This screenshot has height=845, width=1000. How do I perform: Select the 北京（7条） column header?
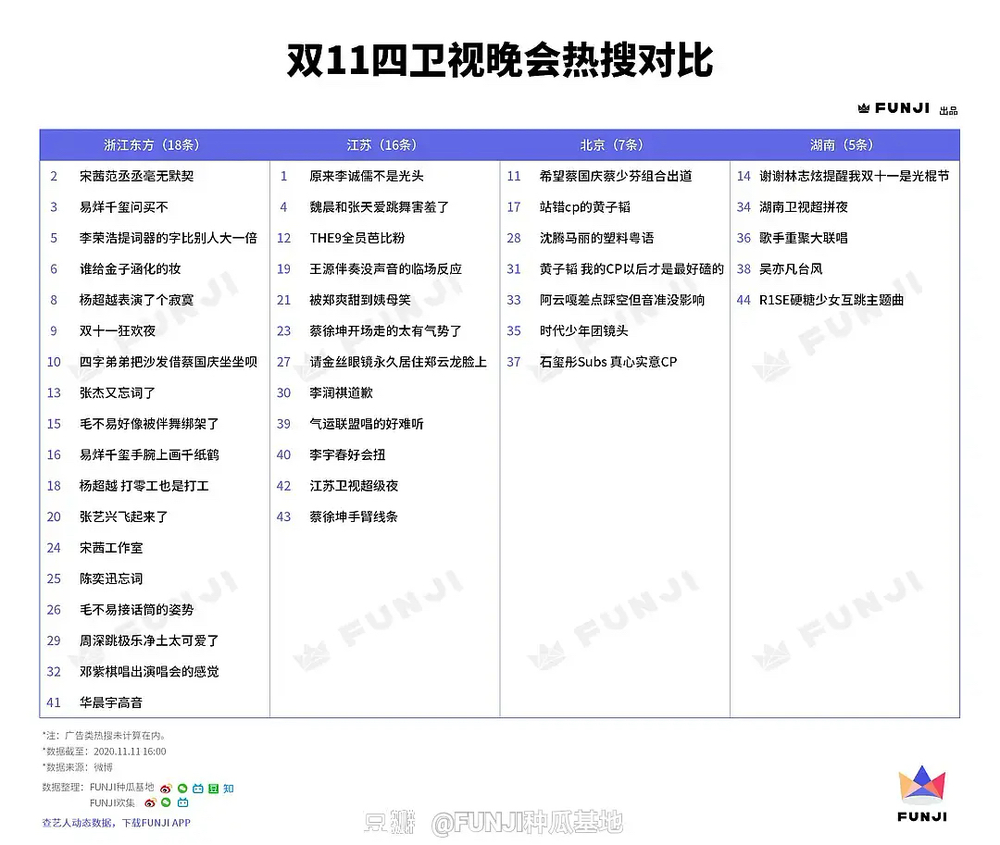tap(614, 145)
